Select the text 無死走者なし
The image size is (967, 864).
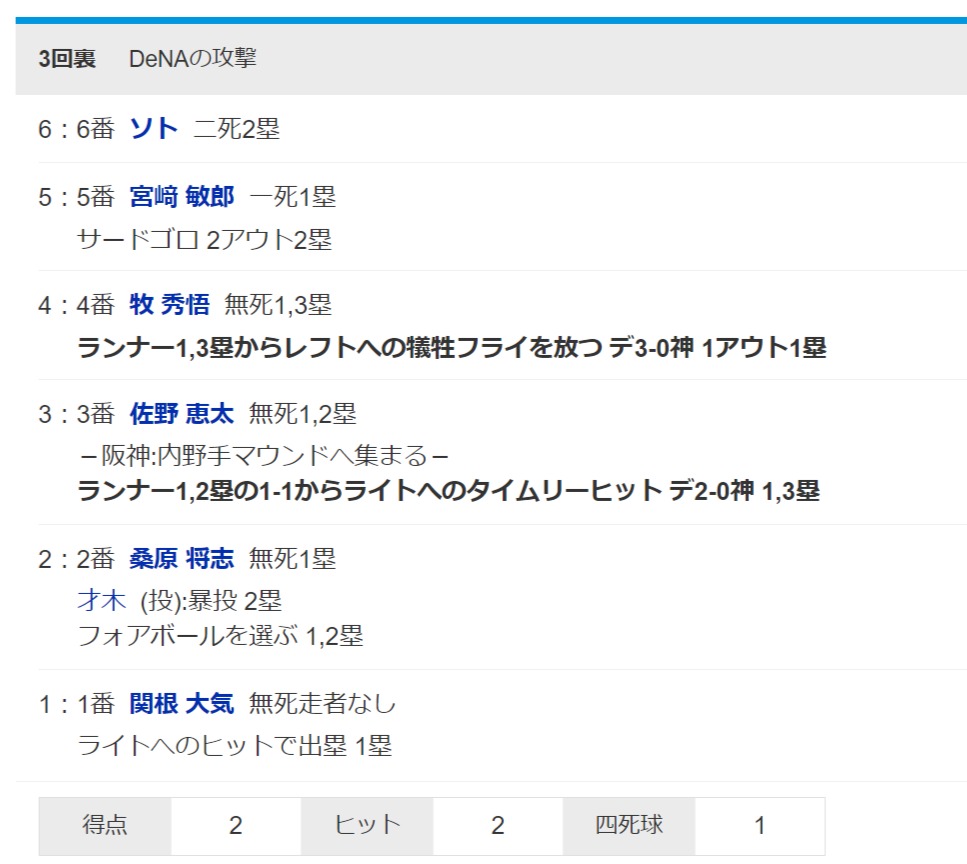click(323, 704)
